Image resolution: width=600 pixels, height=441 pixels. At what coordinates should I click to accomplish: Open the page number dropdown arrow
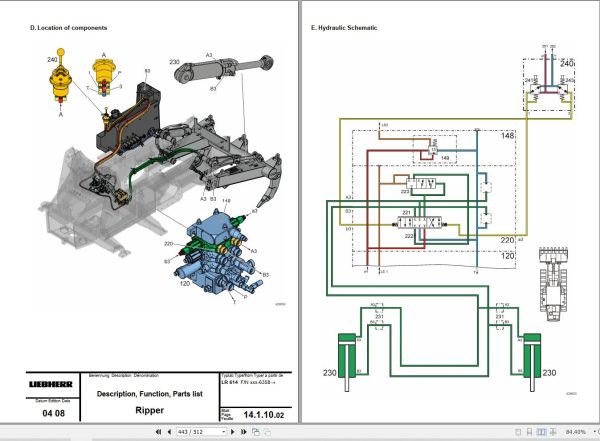(x=224, y=432)
